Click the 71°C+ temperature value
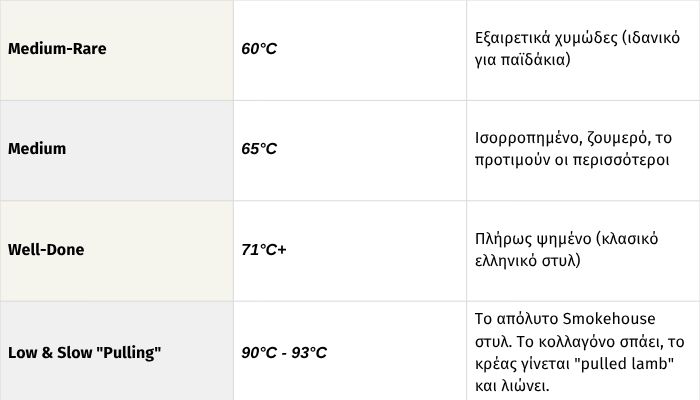The width and height of the screenshot is (700, 400). coord(264,250)
